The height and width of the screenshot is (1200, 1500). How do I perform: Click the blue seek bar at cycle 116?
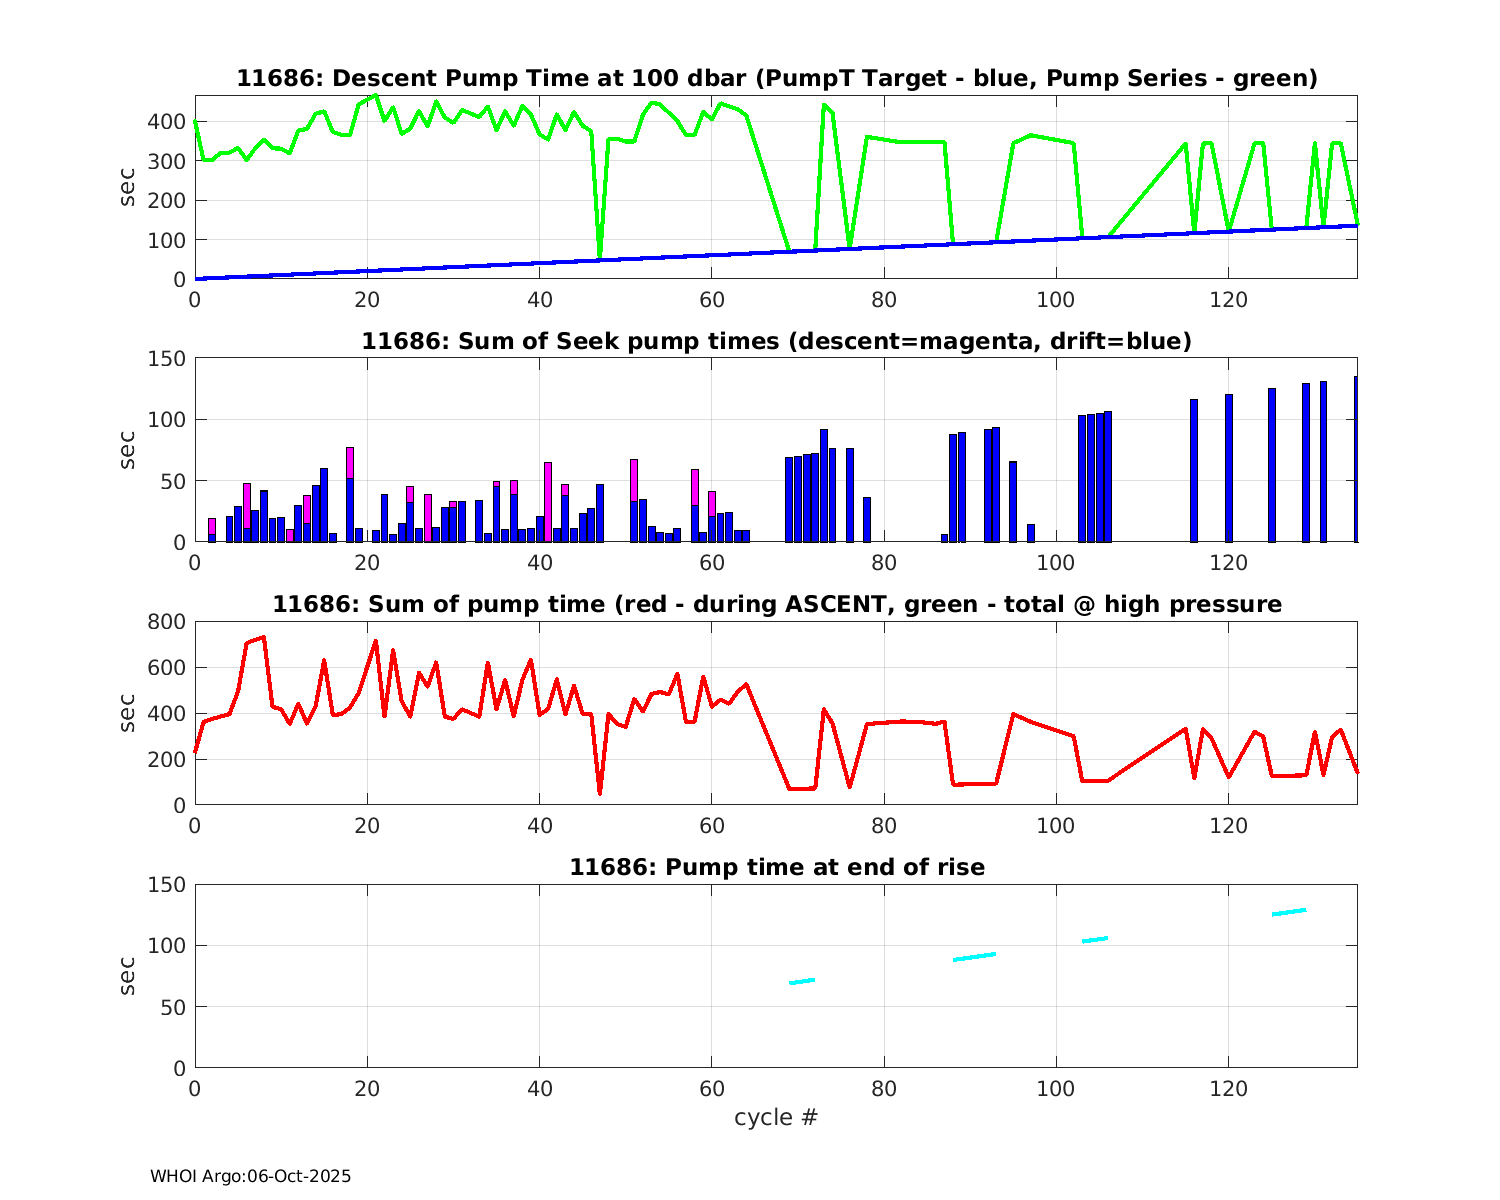click(x=1194, y=470)
